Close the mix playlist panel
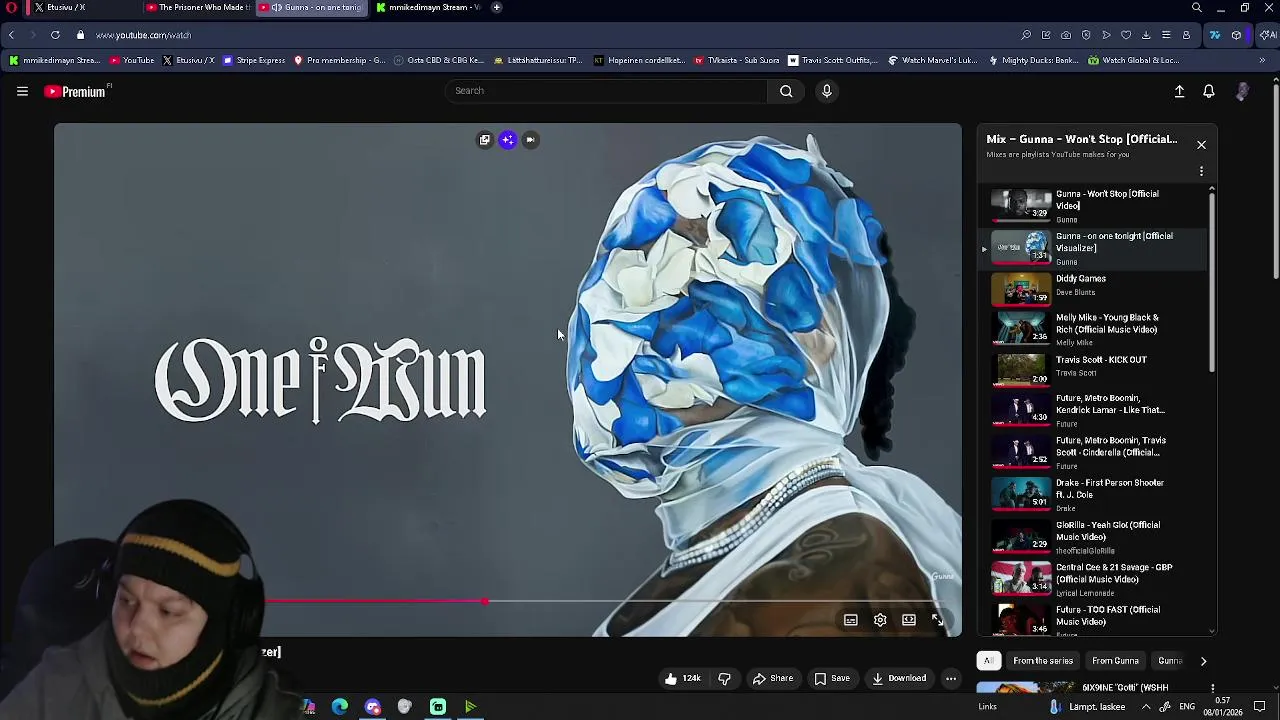This screenshot has height=720, width=1280. tap(1201, 145)
